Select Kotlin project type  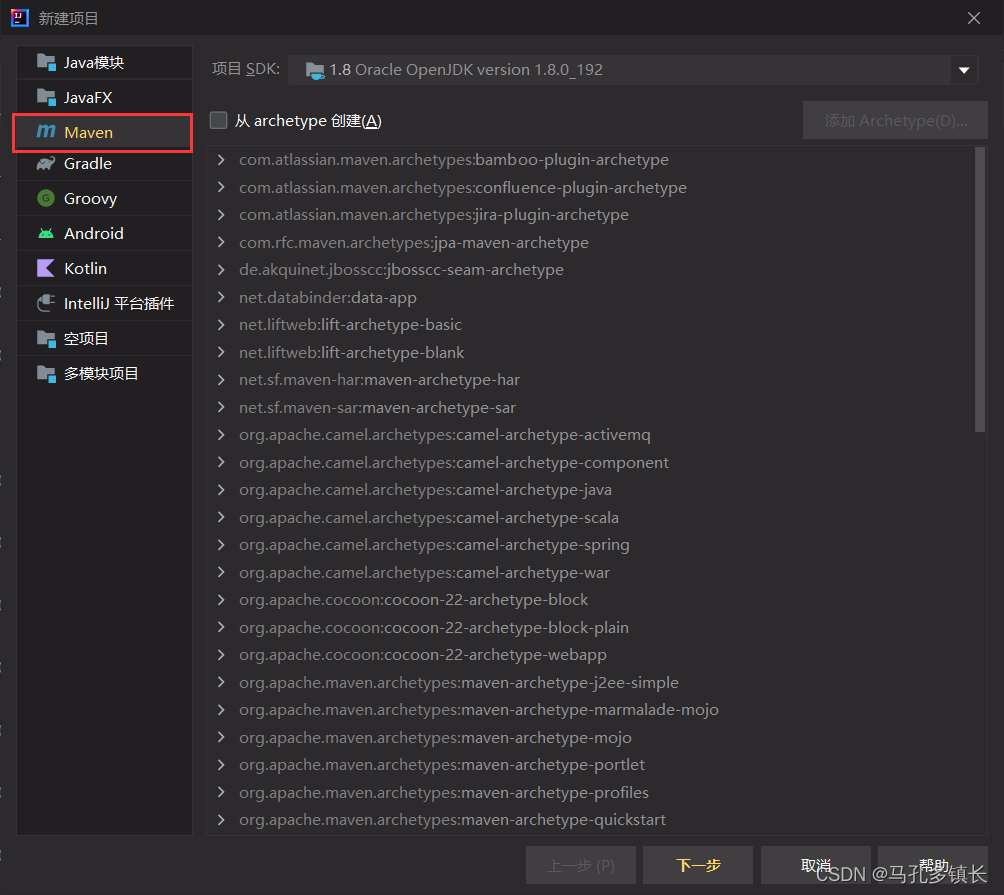pyautogui.click(x=104, y=268)
